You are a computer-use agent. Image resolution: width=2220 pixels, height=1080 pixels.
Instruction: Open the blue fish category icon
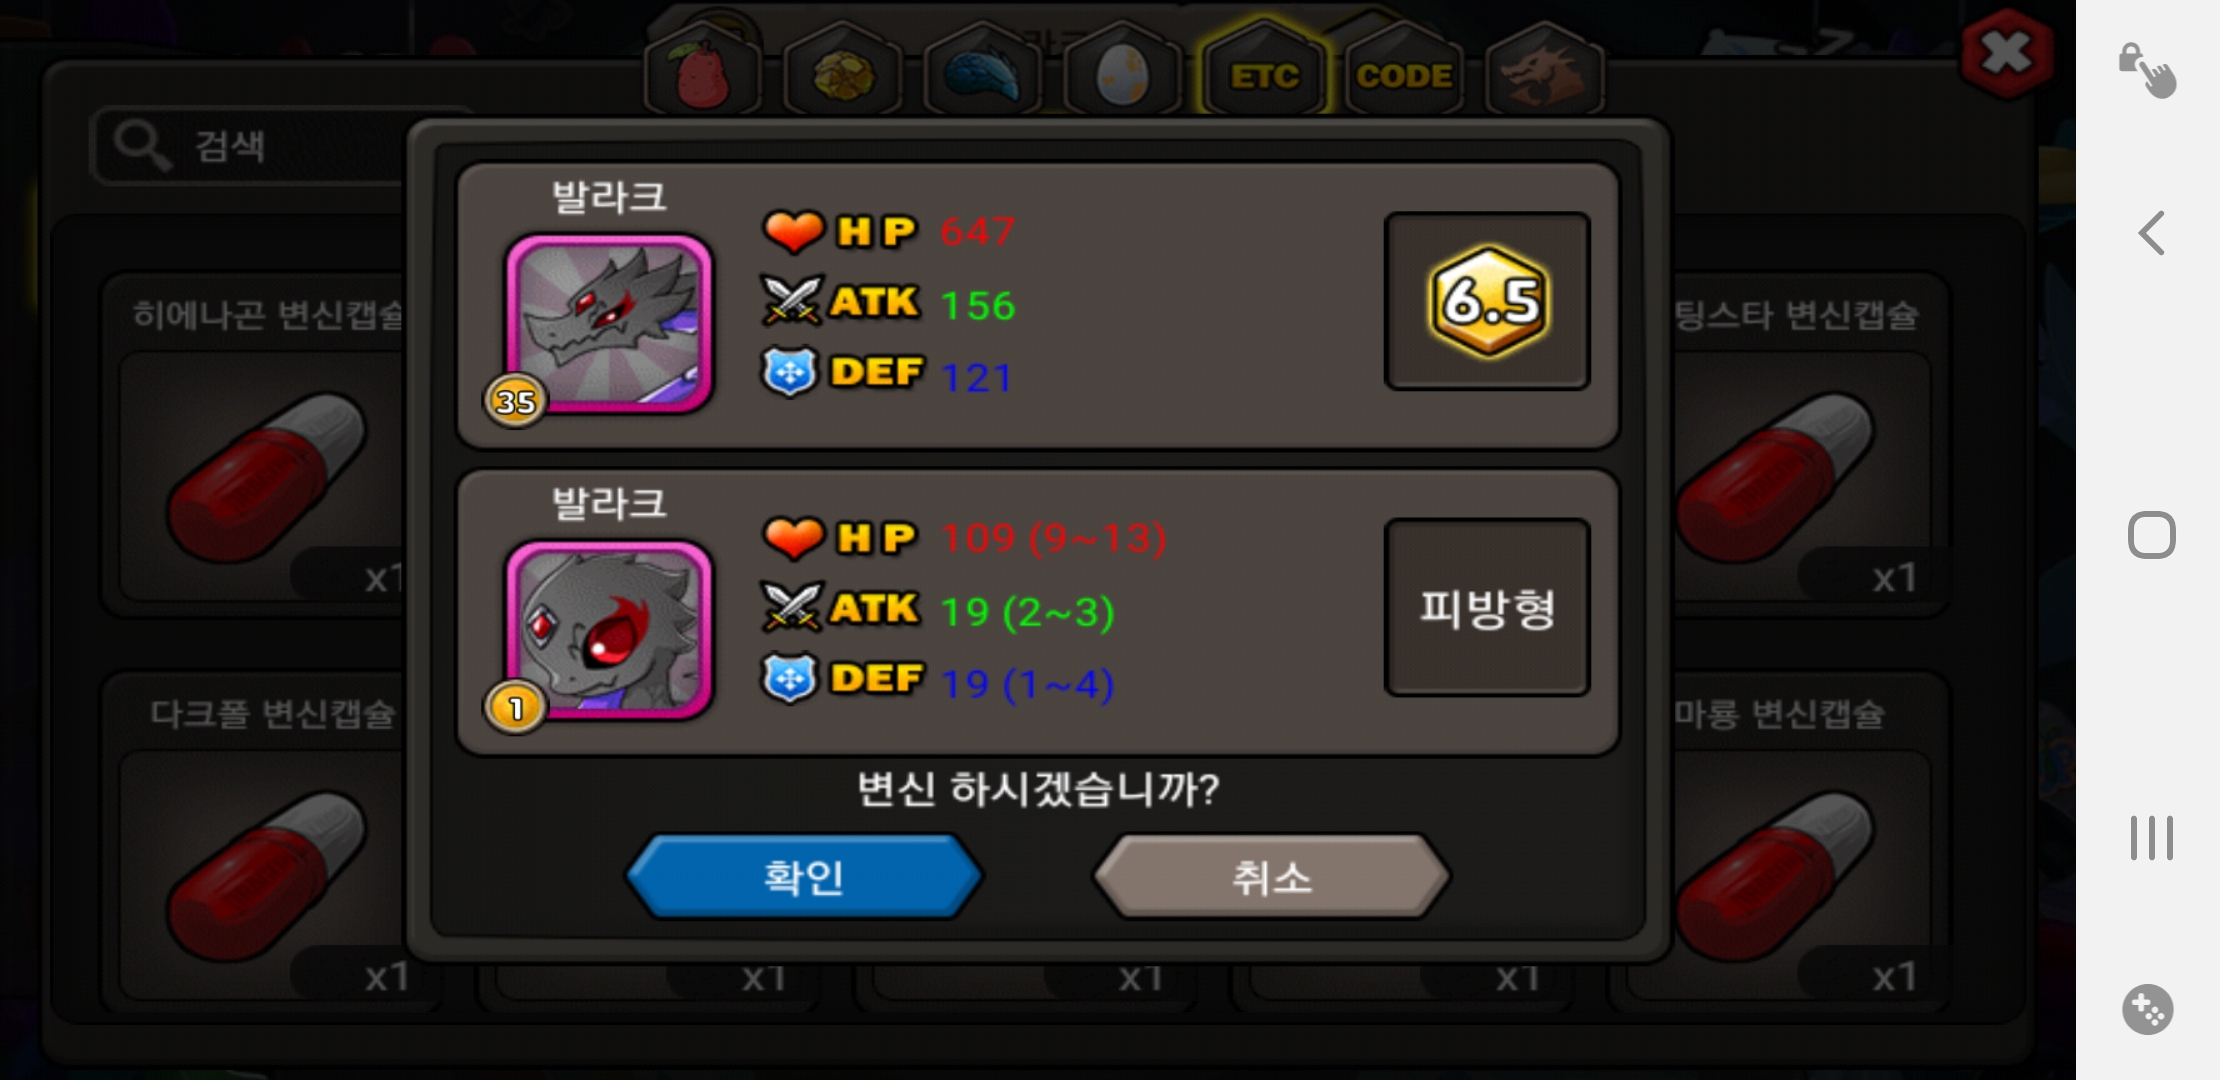[x=983, y=72]
